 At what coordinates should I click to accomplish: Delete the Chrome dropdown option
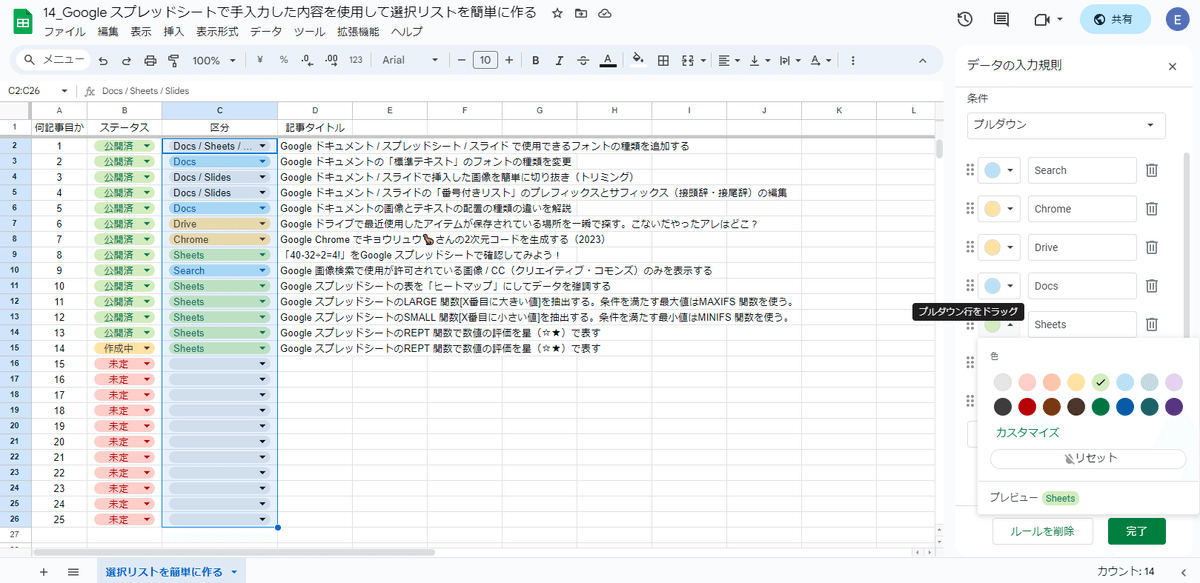pyautogui.click(x=1152, y=209)
